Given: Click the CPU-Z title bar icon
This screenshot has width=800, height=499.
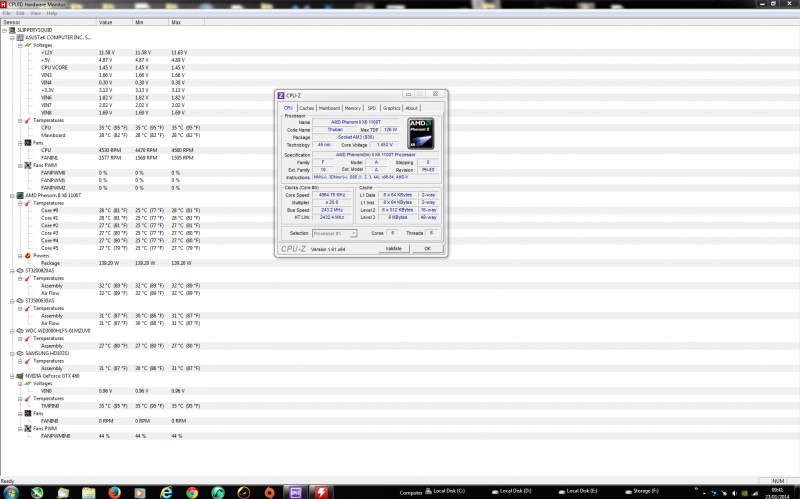Looking at the screenshot, I should (281, 95).
